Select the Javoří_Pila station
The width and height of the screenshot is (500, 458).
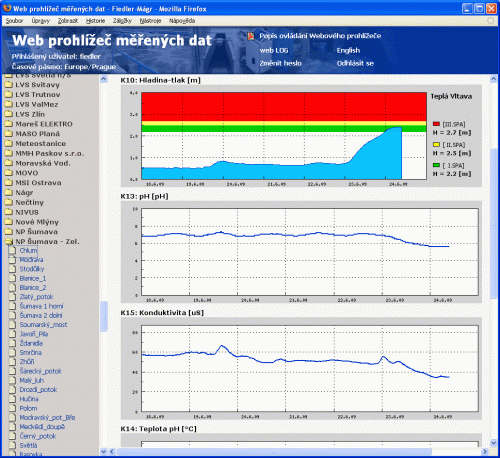pos(34,334)
